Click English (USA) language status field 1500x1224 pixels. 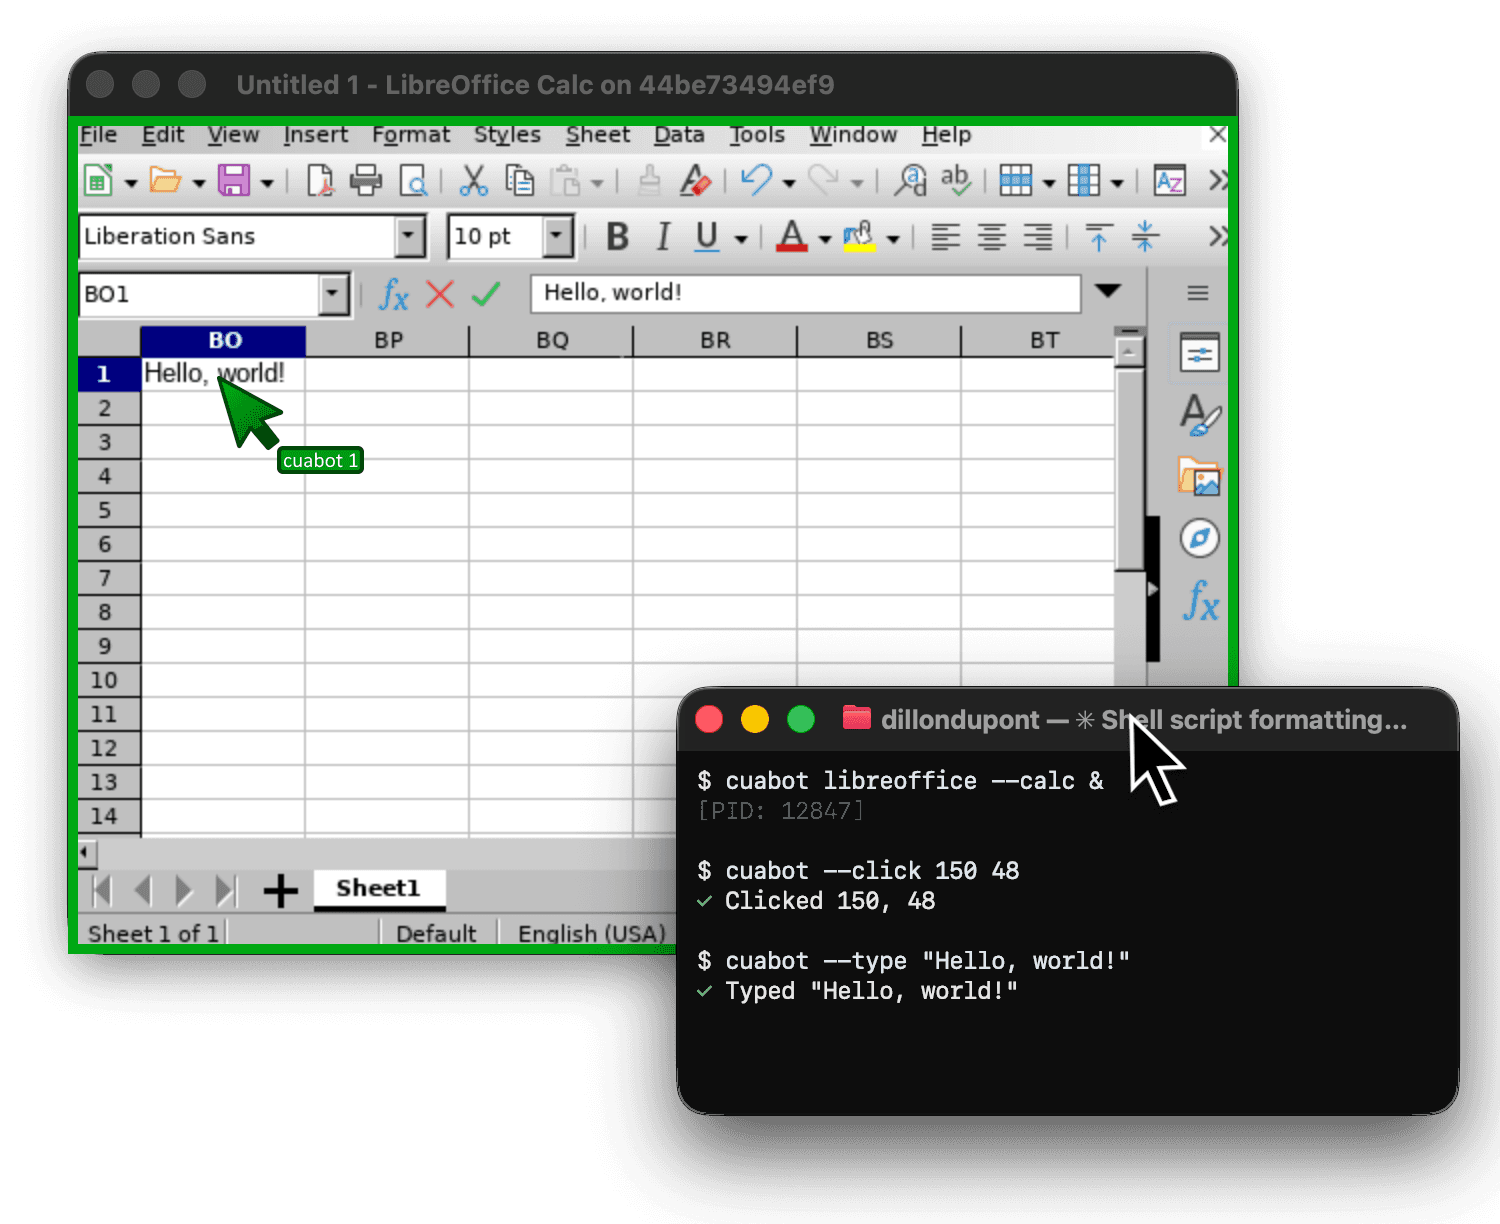pos(591,933)
